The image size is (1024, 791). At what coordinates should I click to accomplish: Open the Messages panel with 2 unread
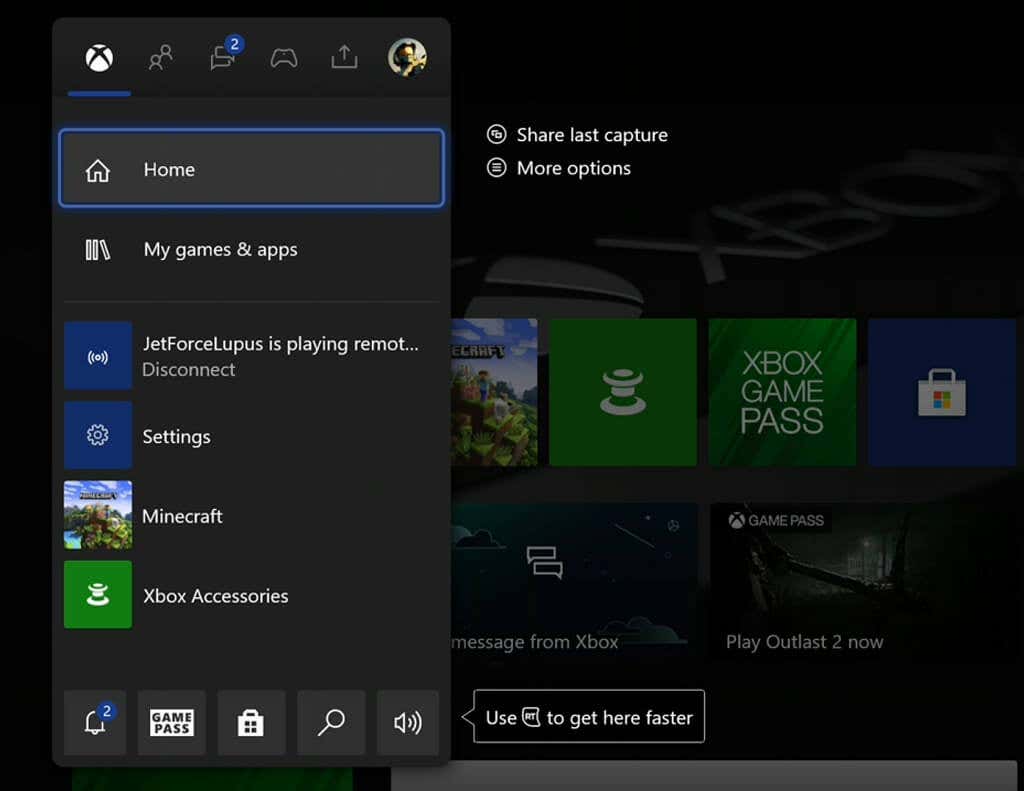coord(222,58)
